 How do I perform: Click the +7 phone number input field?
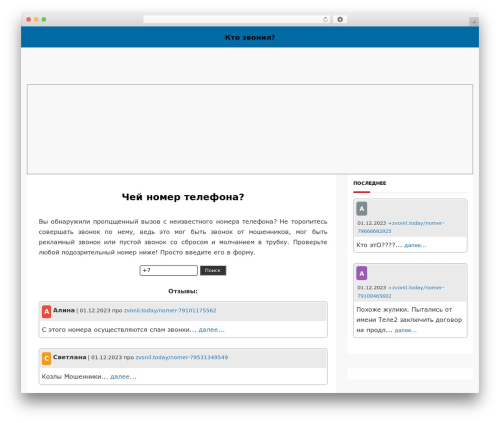point(169,270)
